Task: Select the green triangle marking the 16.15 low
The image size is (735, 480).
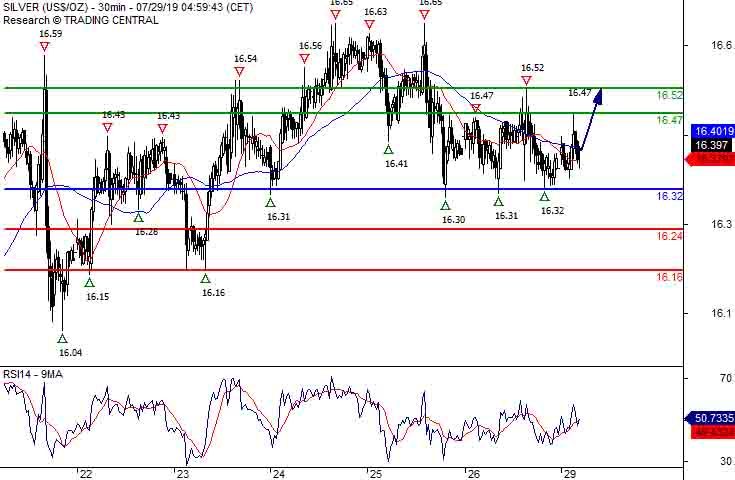Action: point(90,282)
